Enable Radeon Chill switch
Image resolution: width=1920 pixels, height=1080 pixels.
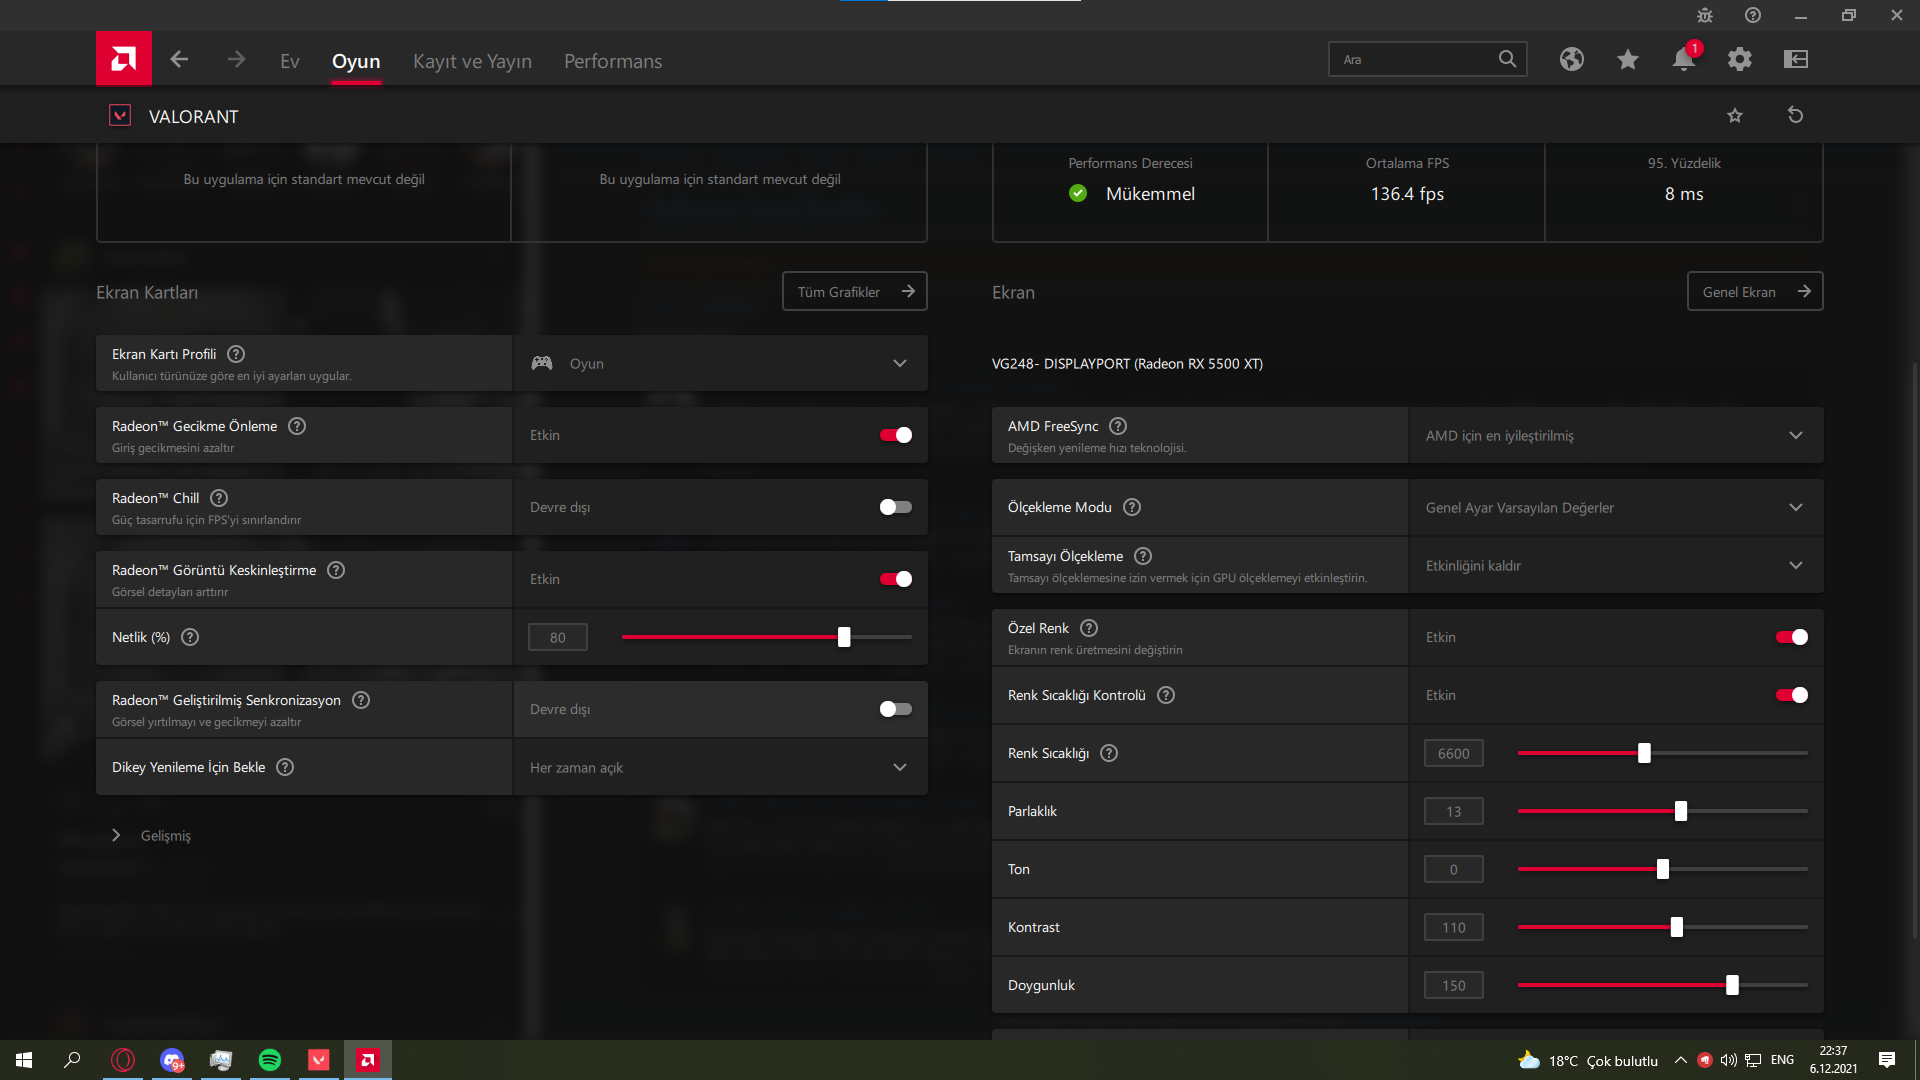(x=895, y=507)
